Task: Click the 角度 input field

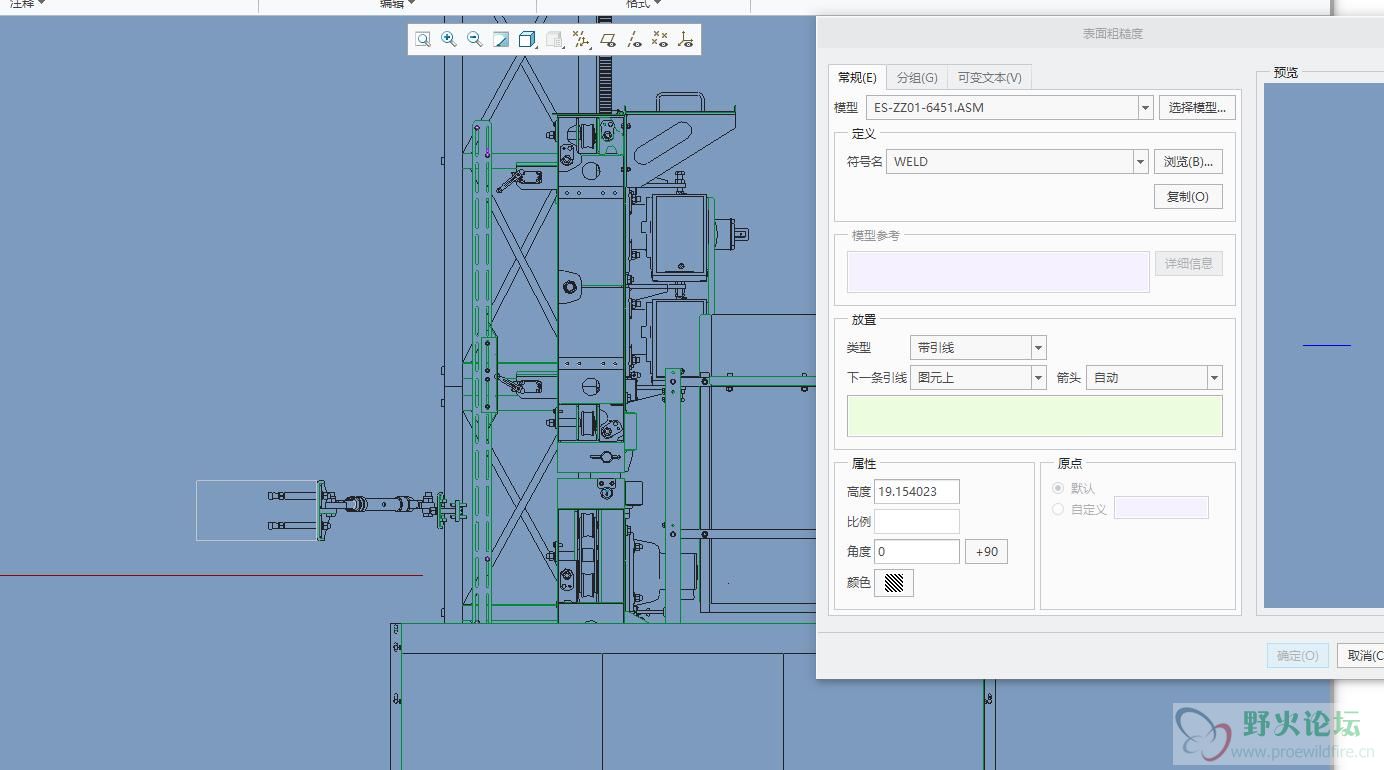Action: point(917,551)
